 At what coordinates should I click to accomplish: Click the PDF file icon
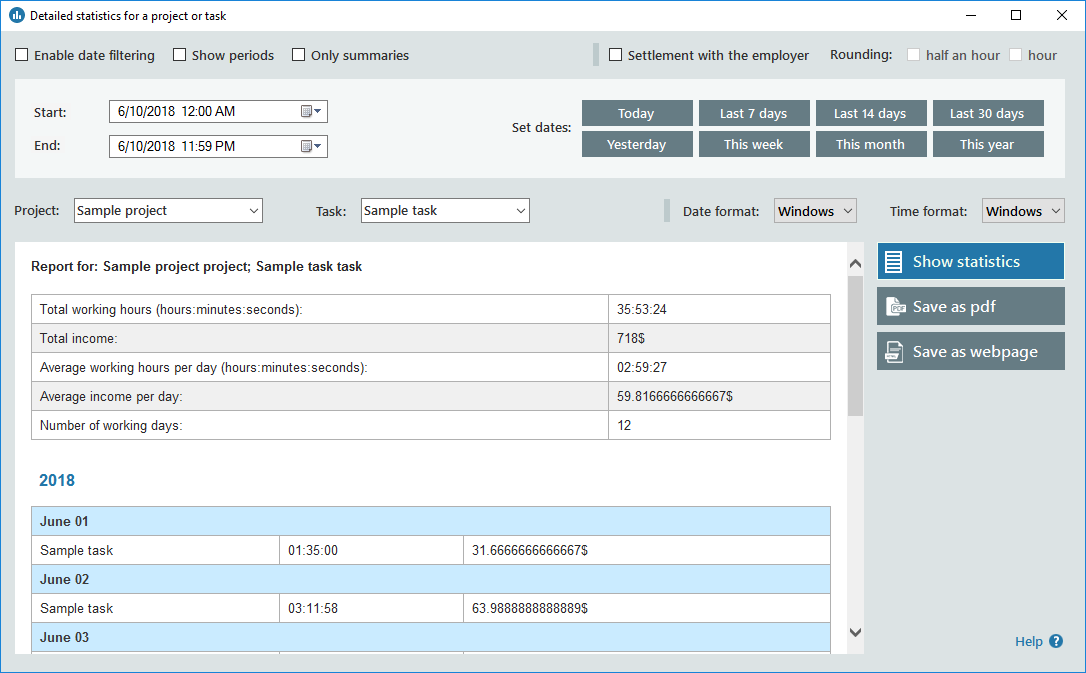[x=895, y=307]
